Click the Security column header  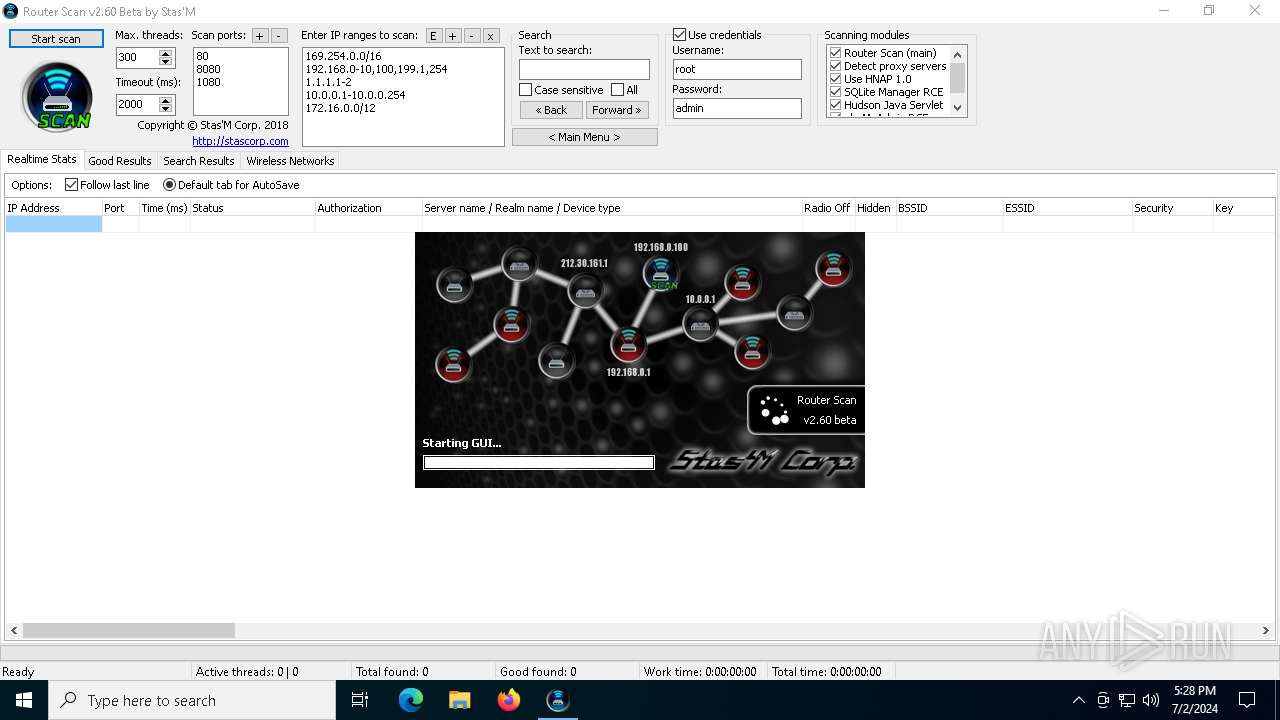click(1172, 208)
